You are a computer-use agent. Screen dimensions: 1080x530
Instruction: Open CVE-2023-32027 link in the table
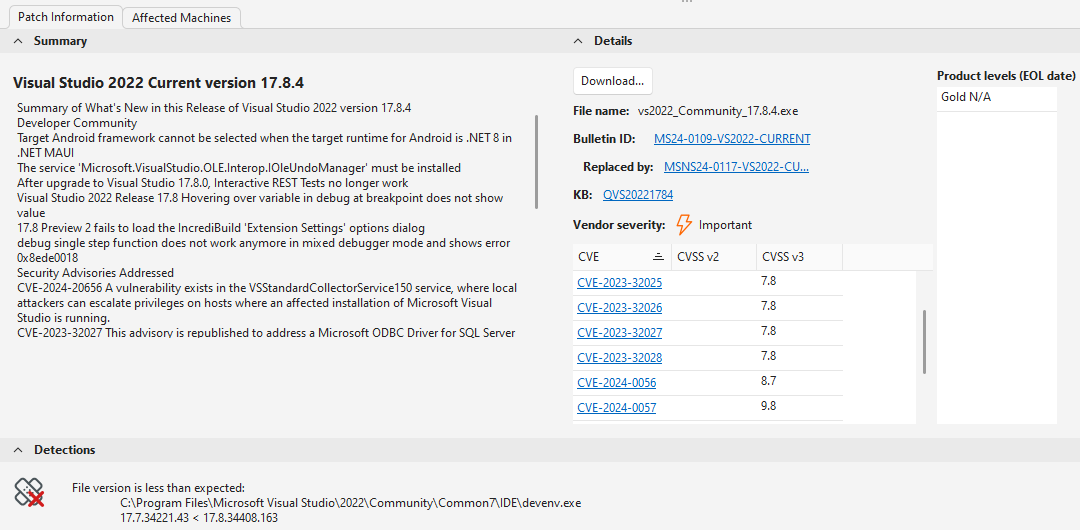[620, 333]
